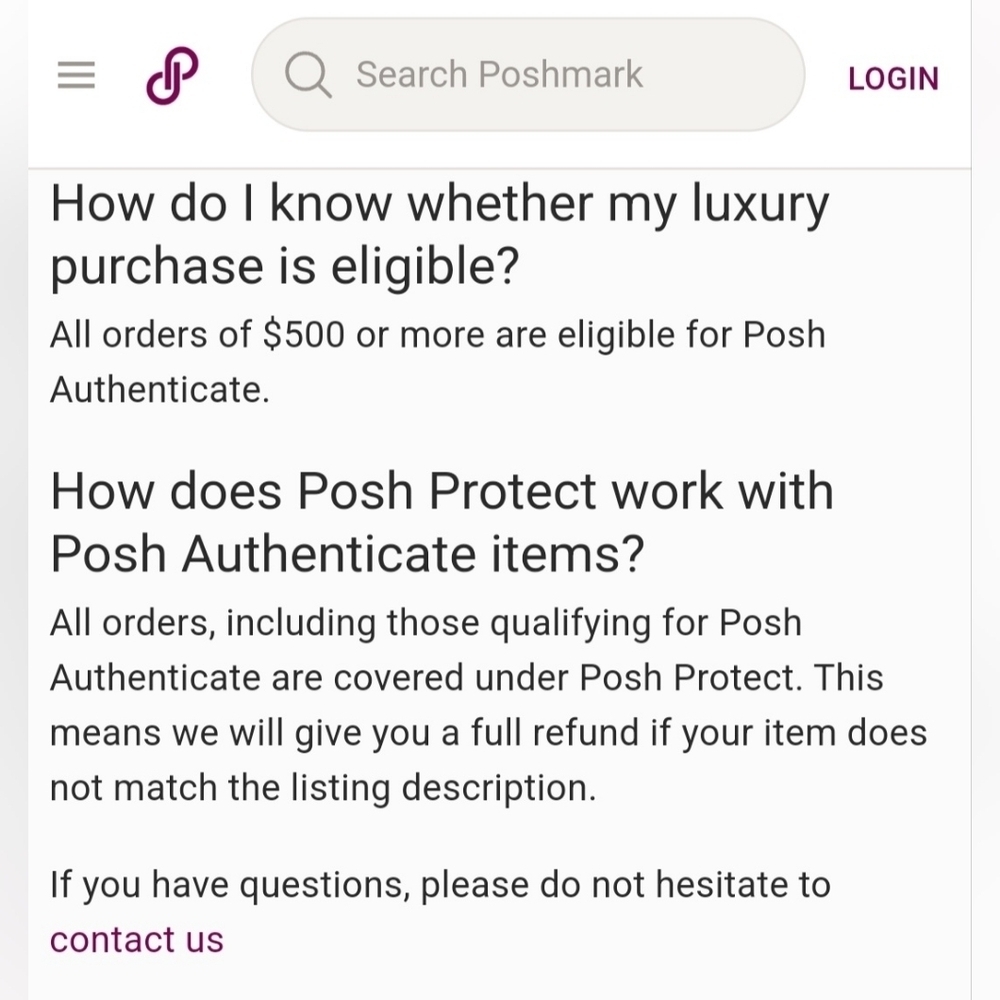Go to Poshmark home via logo

pyautogui.click(x=172, y=75)
